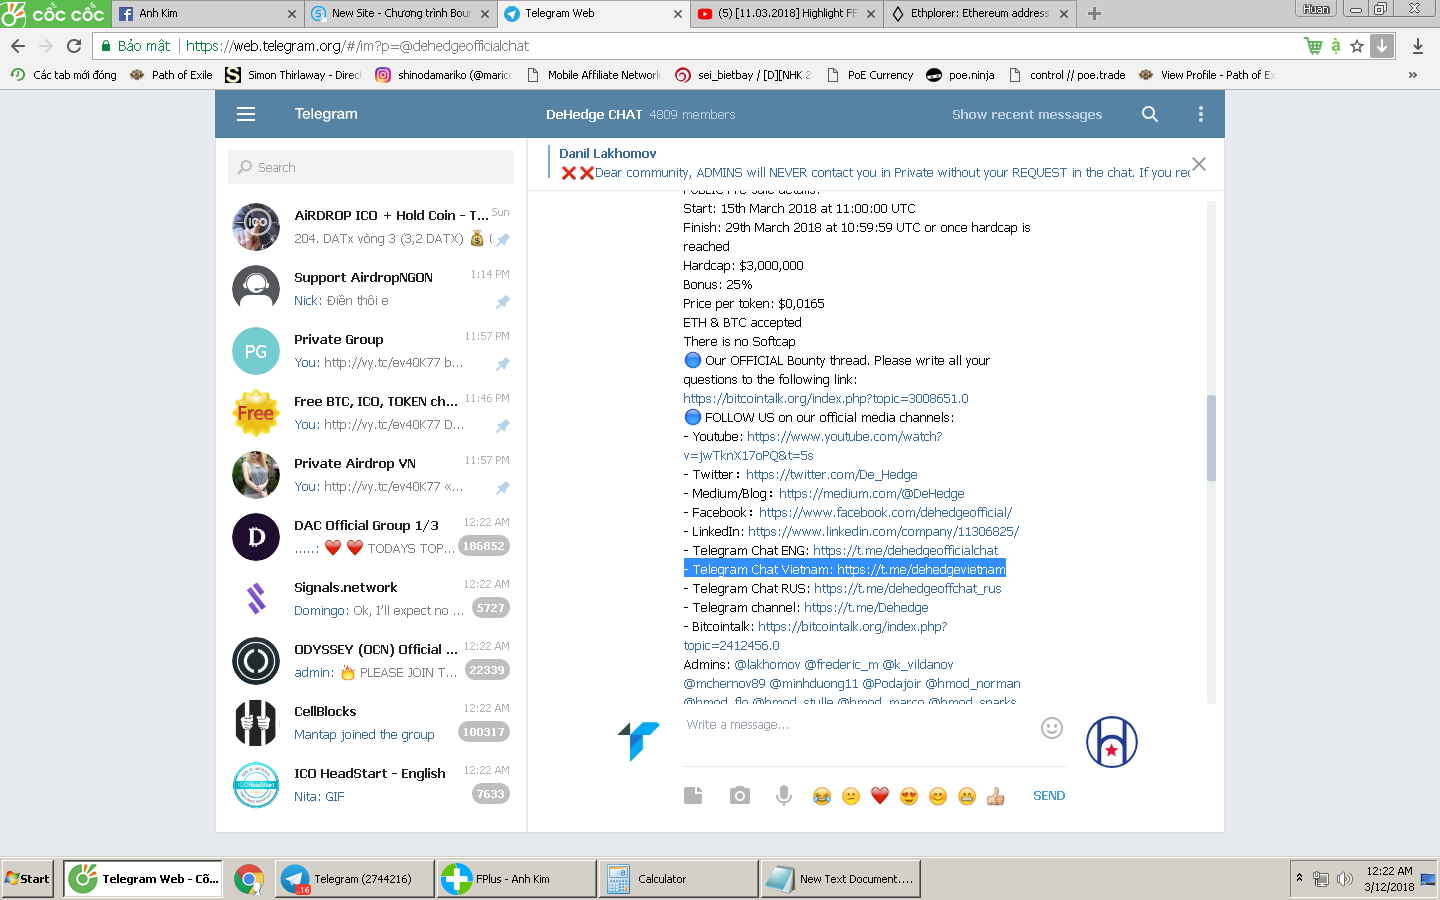Open the Signals.network chat
This screenshot has height=900, width=1440.
[x=371, y=599]
